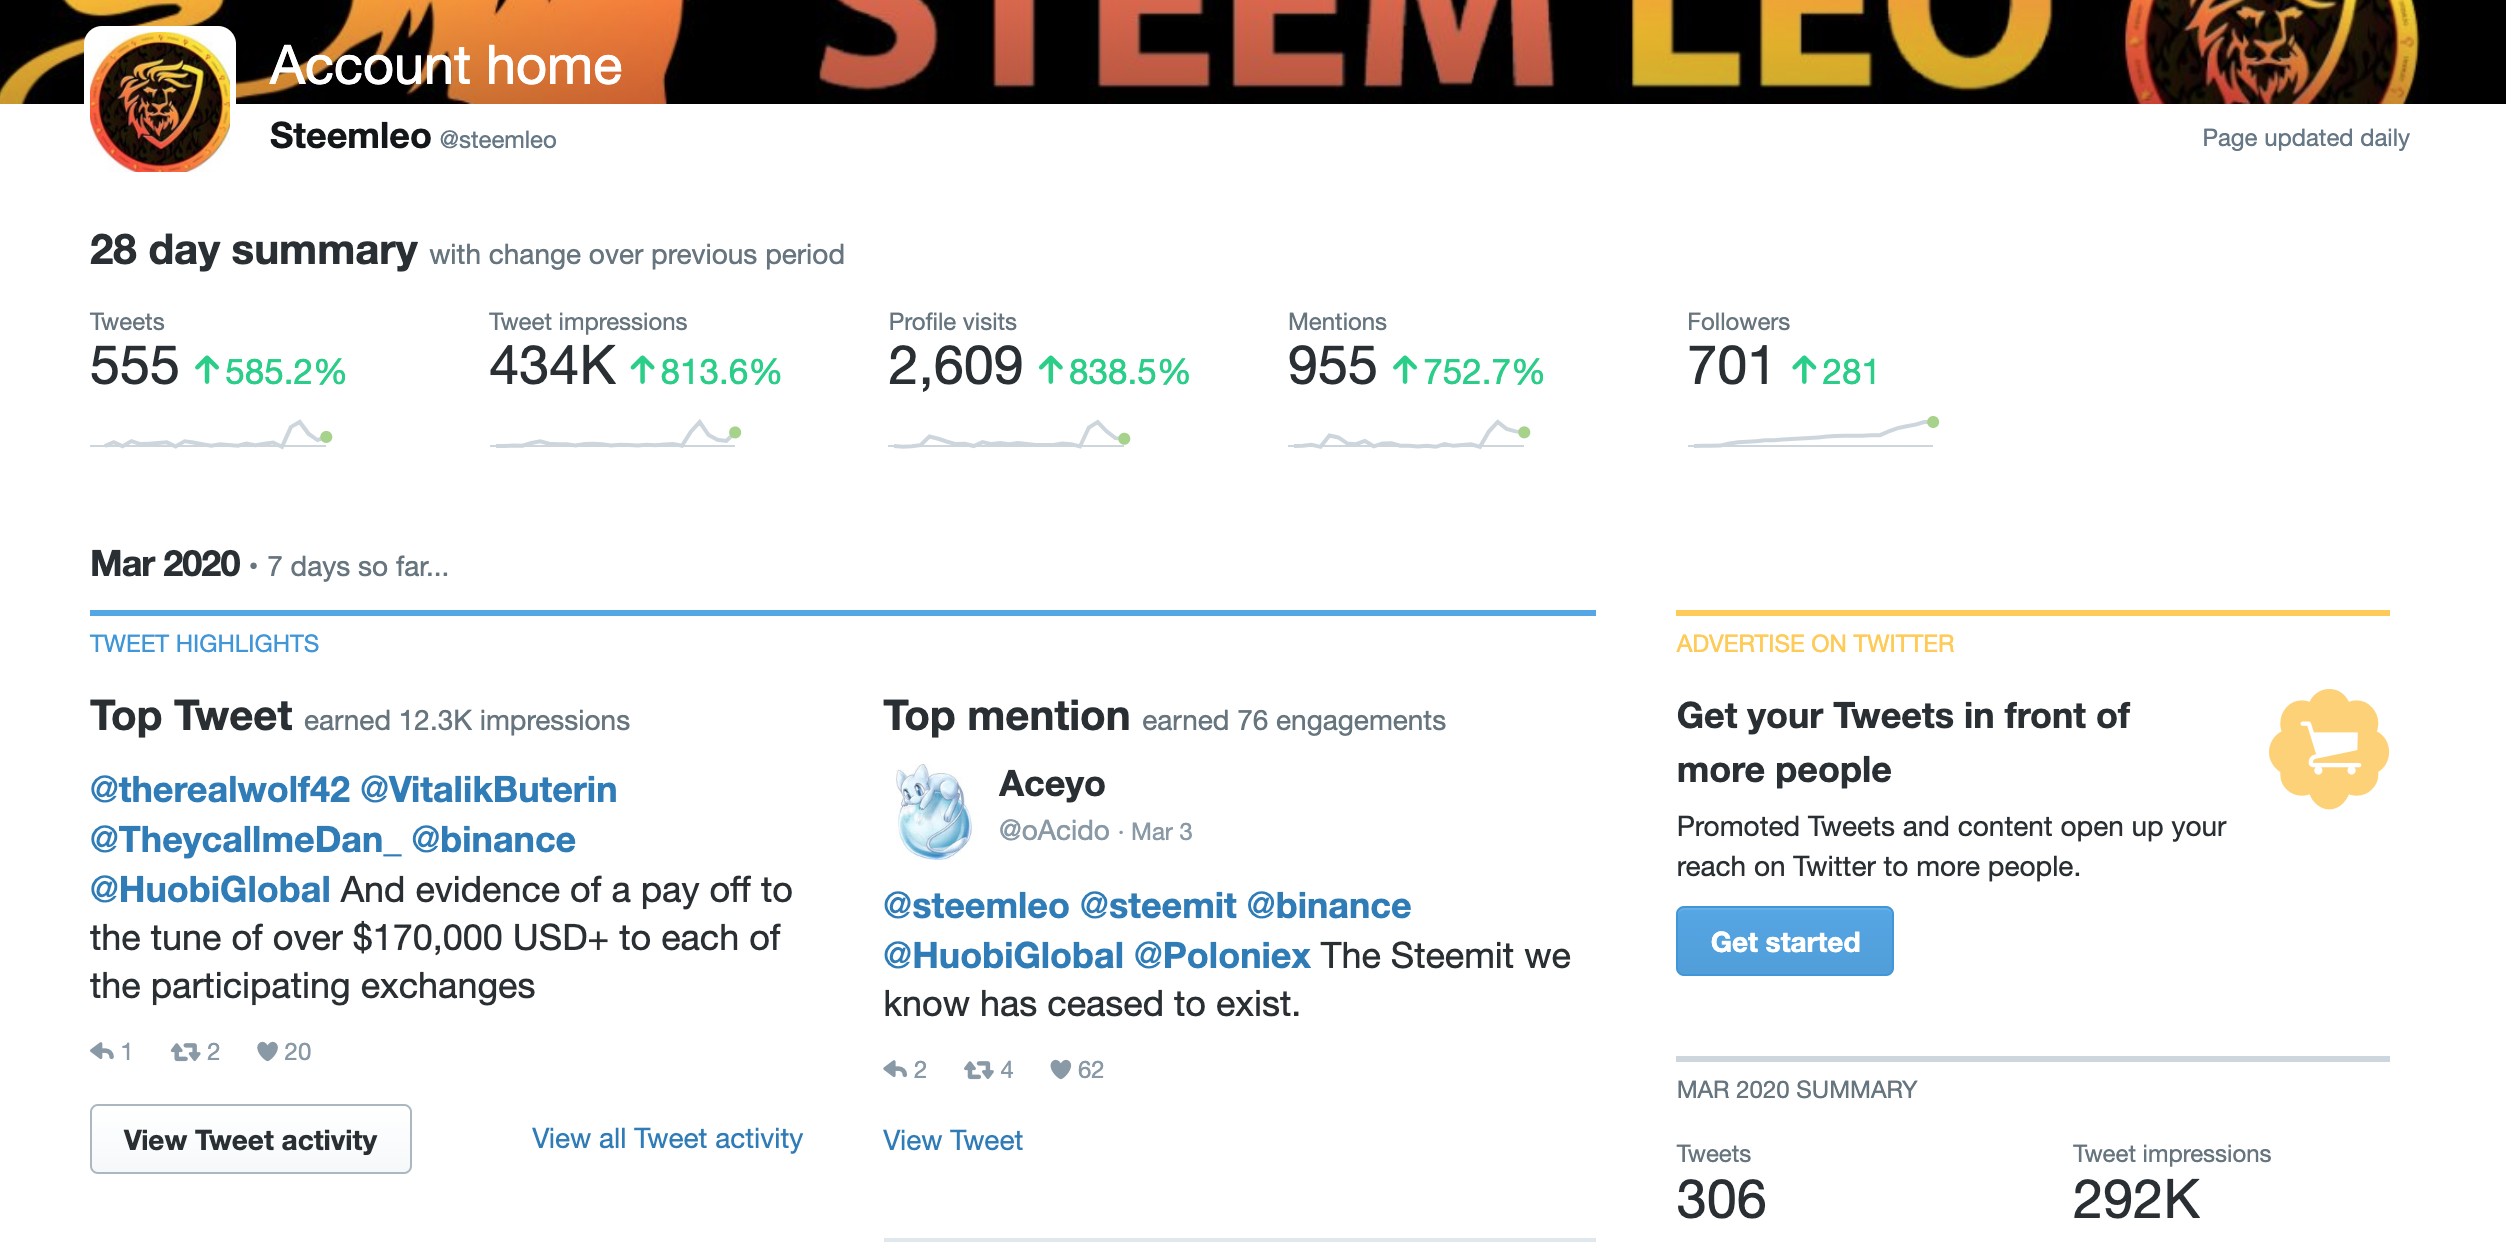Click the heart icon showing 20 likes
2506x1248 pixels.
click(267, 1051)
